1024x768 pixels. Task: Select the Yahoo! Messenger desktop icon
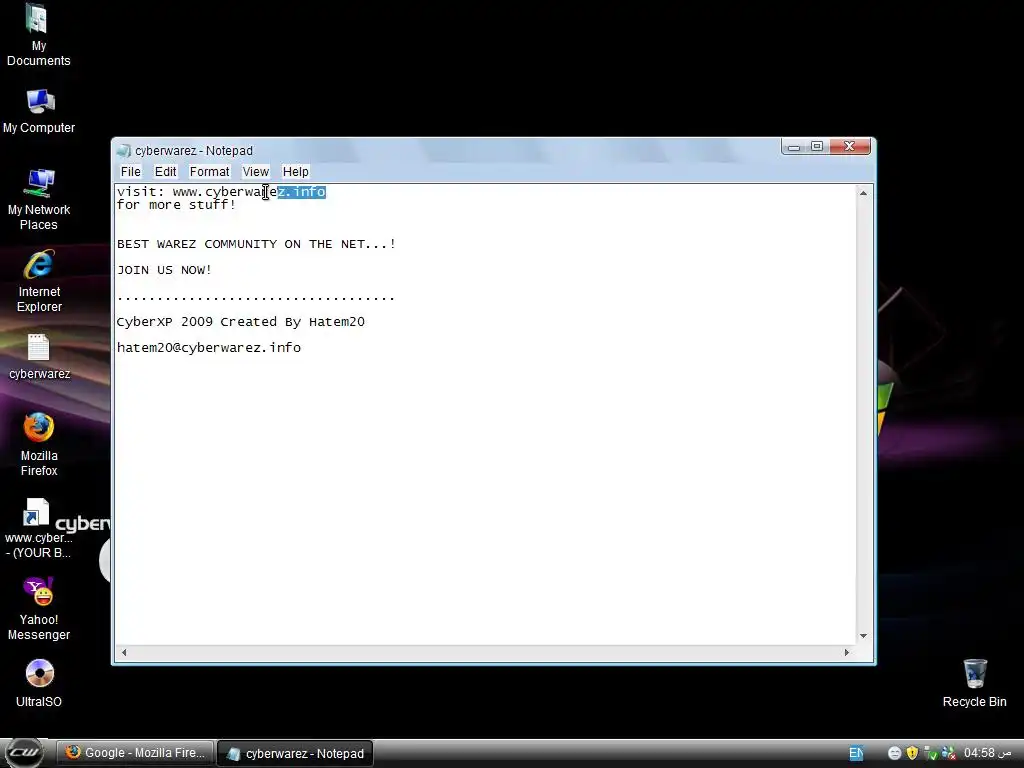[39, 609]
